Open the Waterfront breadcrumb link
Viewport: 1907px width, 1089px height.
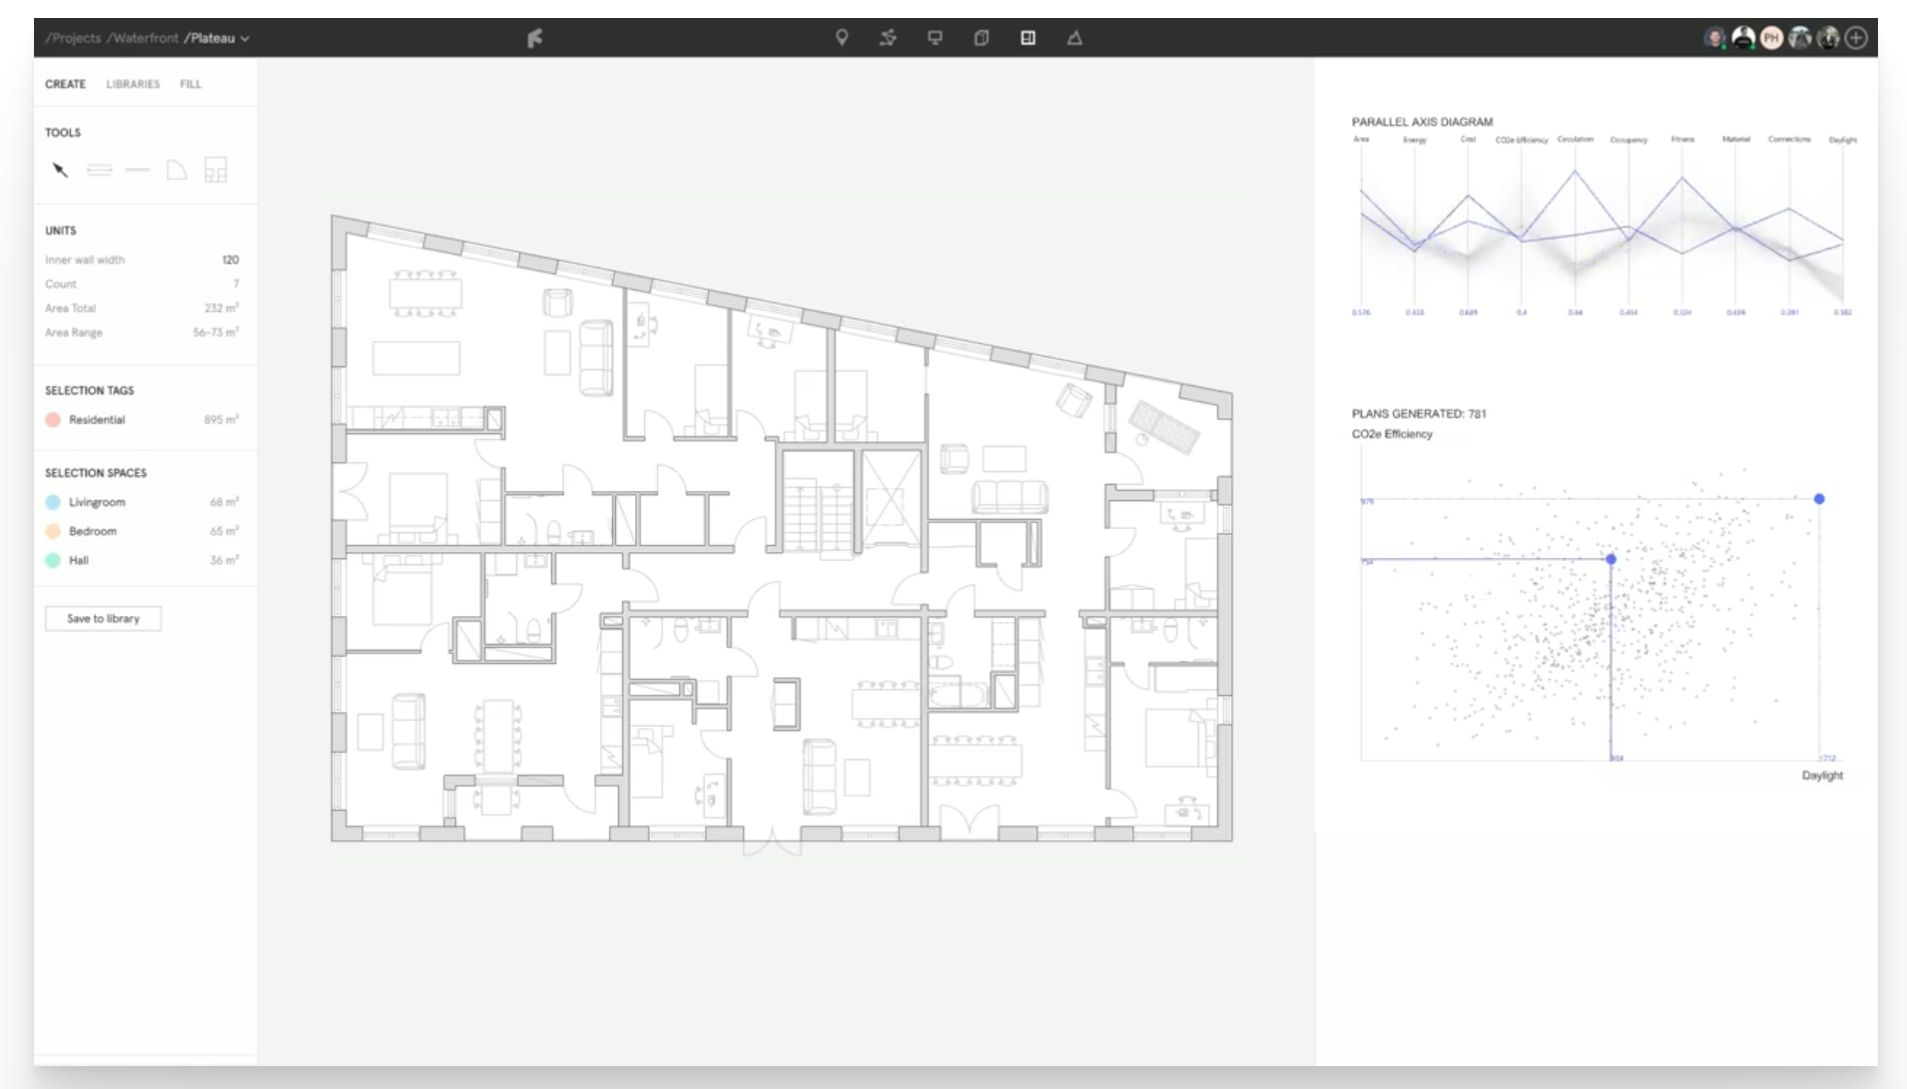click(x=142, y=38)
